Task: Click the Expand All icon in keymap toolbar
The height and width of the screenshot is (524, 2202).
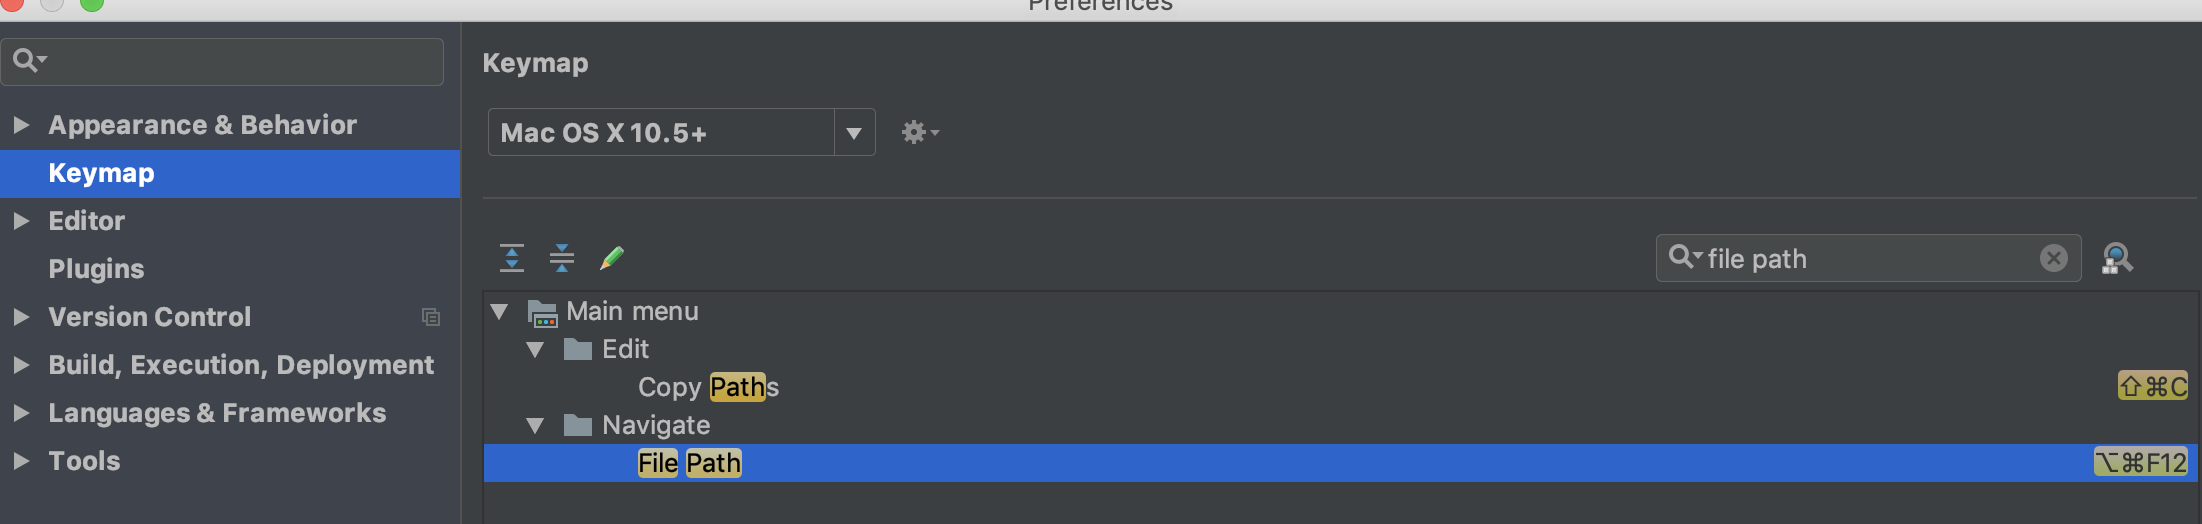Action: click(x=511, y=258)
